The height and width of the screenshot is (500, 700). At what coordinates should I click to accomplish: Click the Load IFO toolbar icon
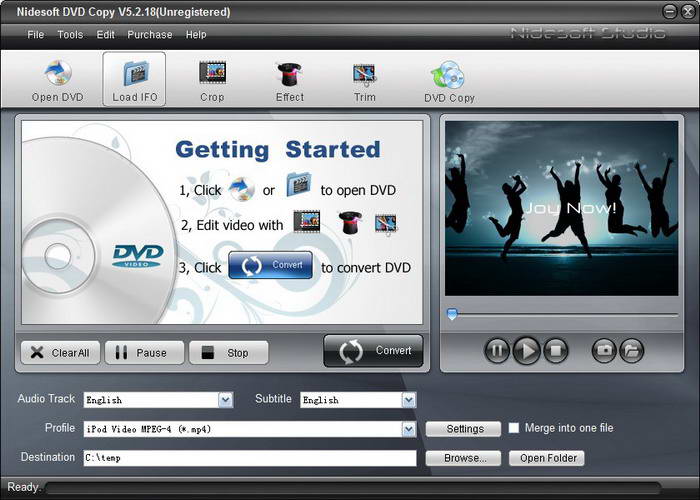[x=134, y=79]
